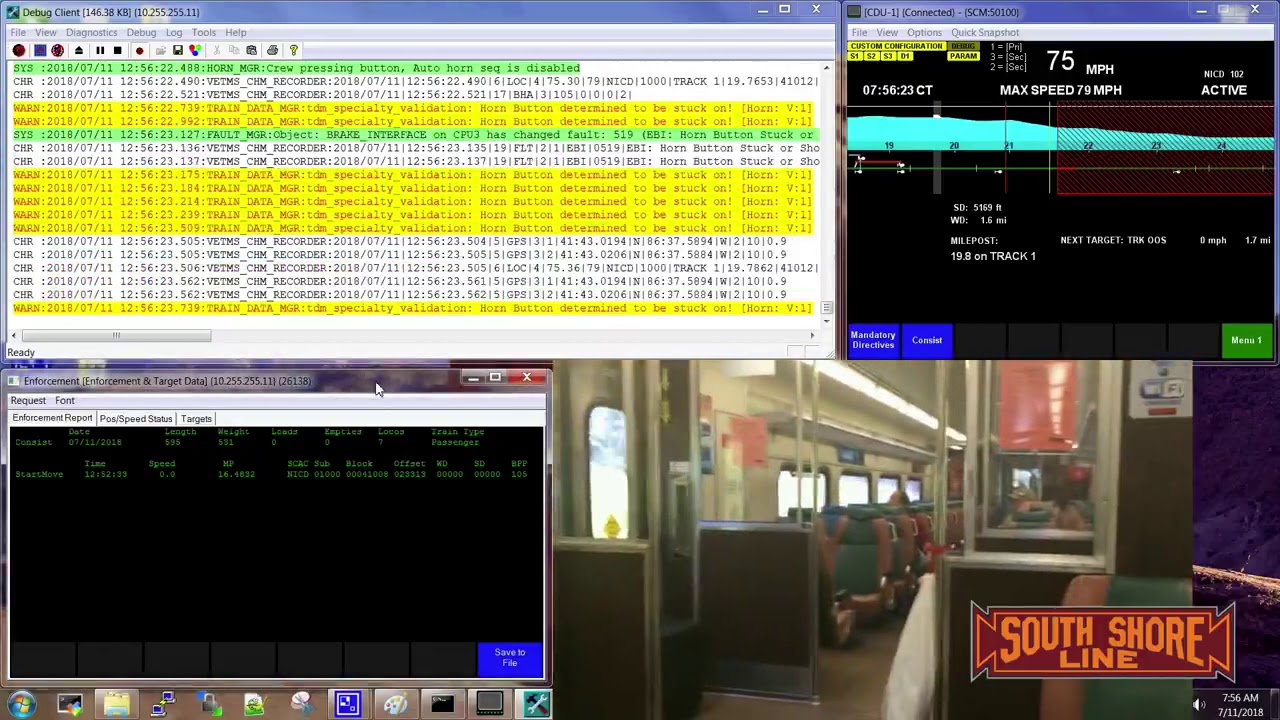Screen dimensions: 1280x720
Task: Click the S3 indicator on CDU
Action: [x=888, y=56]
